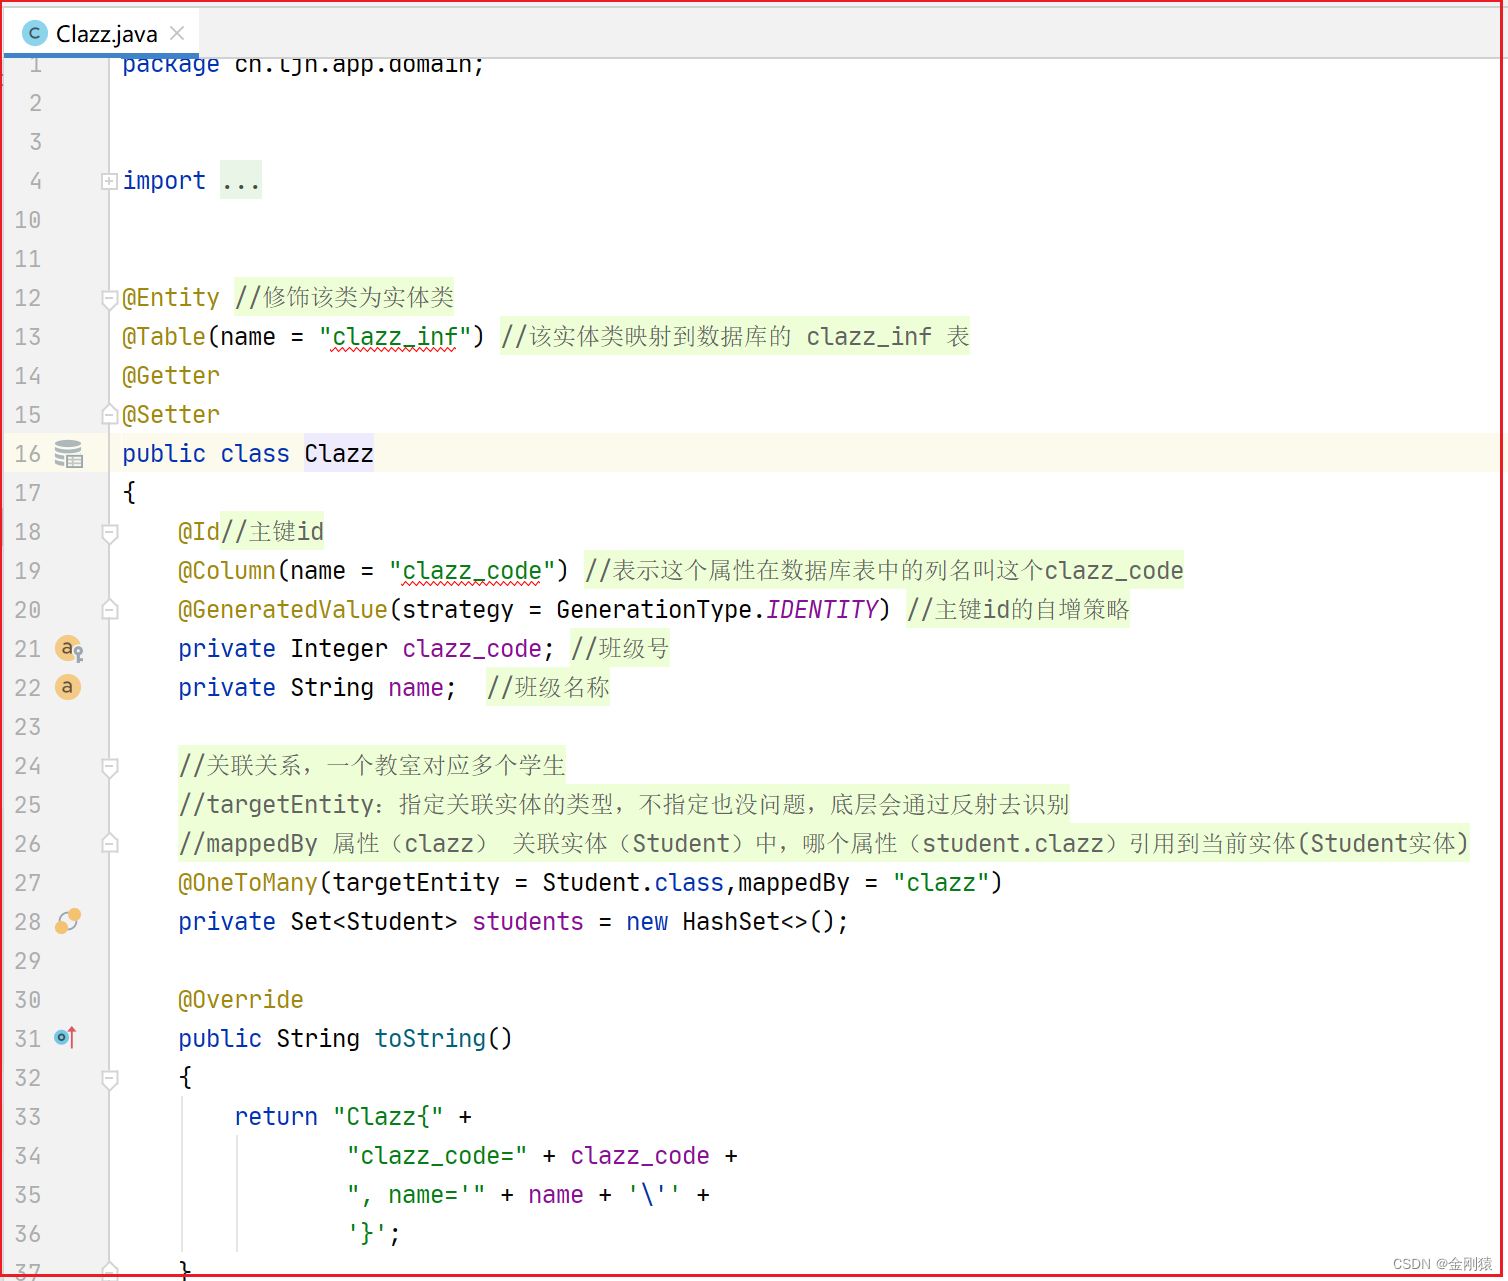Select the Clazz.java editor tab
Viewport: 1508px width, 1281px height.
[x=101, y=33]
